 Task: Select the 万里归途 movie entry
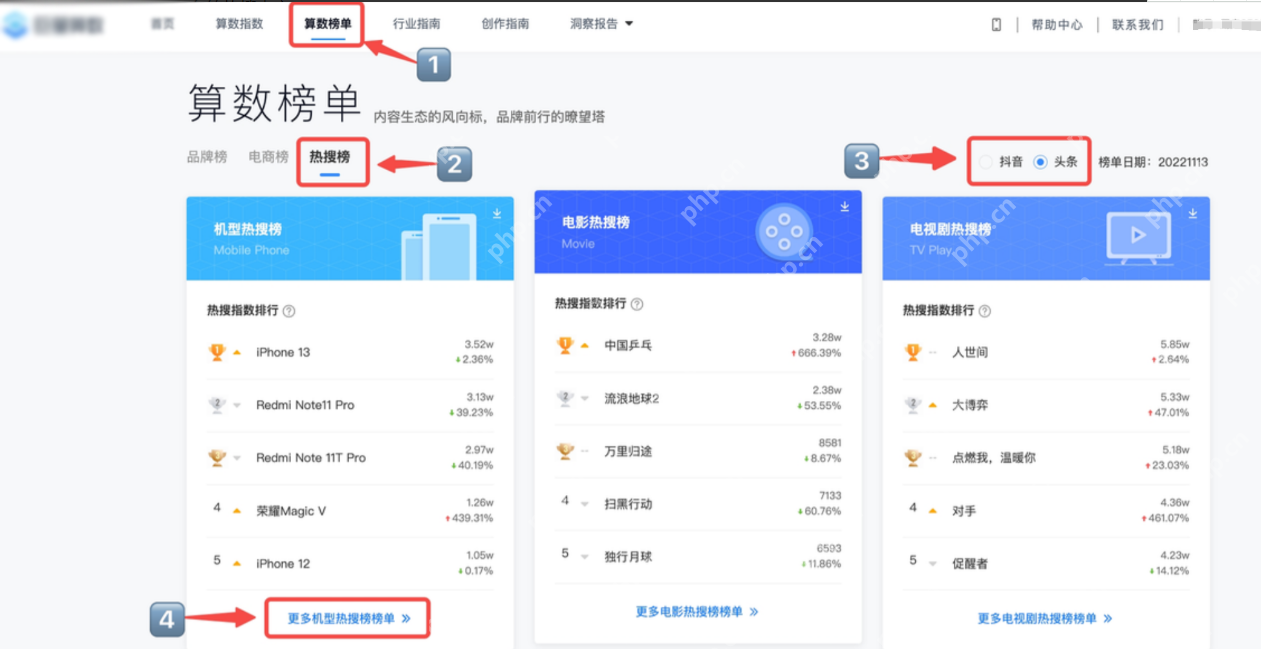(x=698, y=451)
